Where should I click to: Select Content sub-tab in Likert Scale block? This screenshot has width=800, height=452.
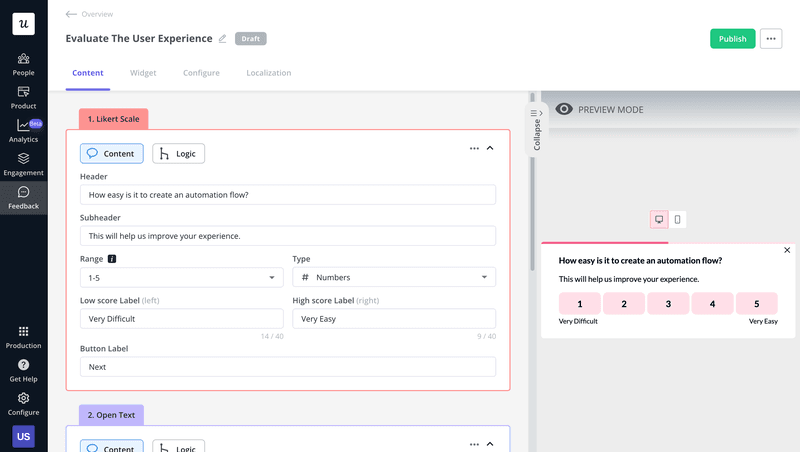coord(112,154)
